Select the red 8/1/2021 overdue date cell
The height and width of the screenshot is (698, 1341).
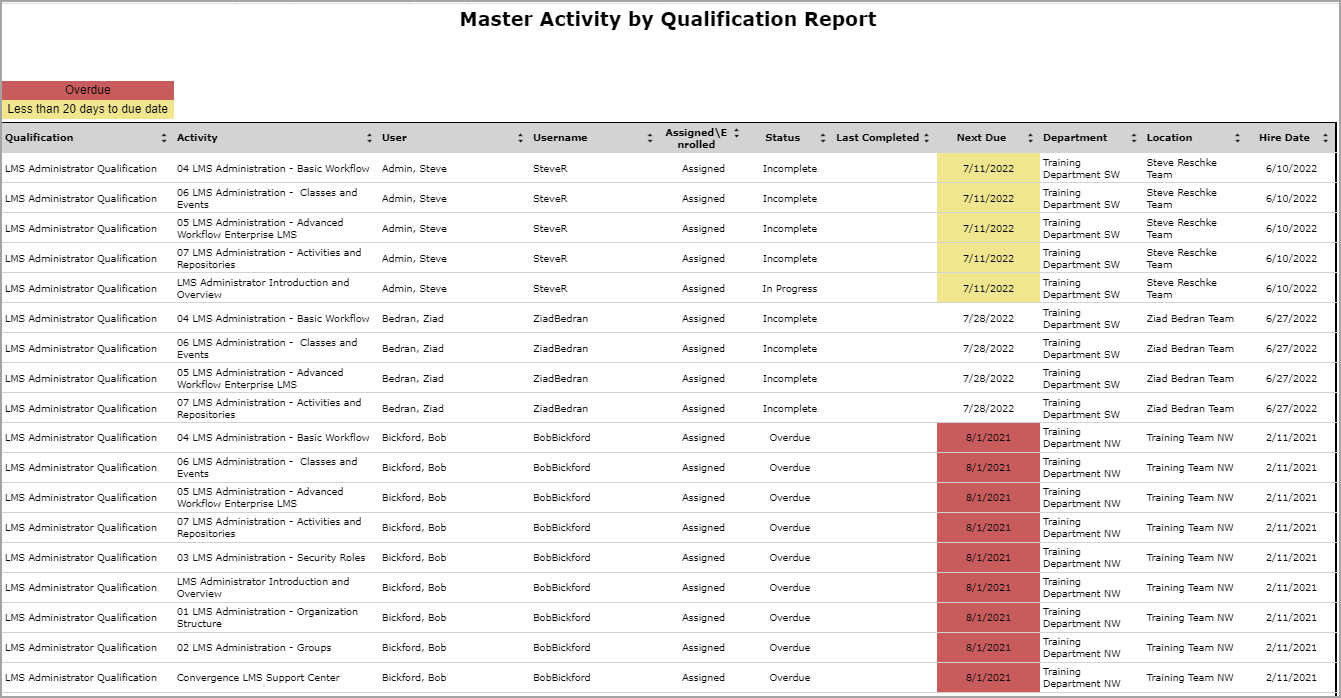987,437
